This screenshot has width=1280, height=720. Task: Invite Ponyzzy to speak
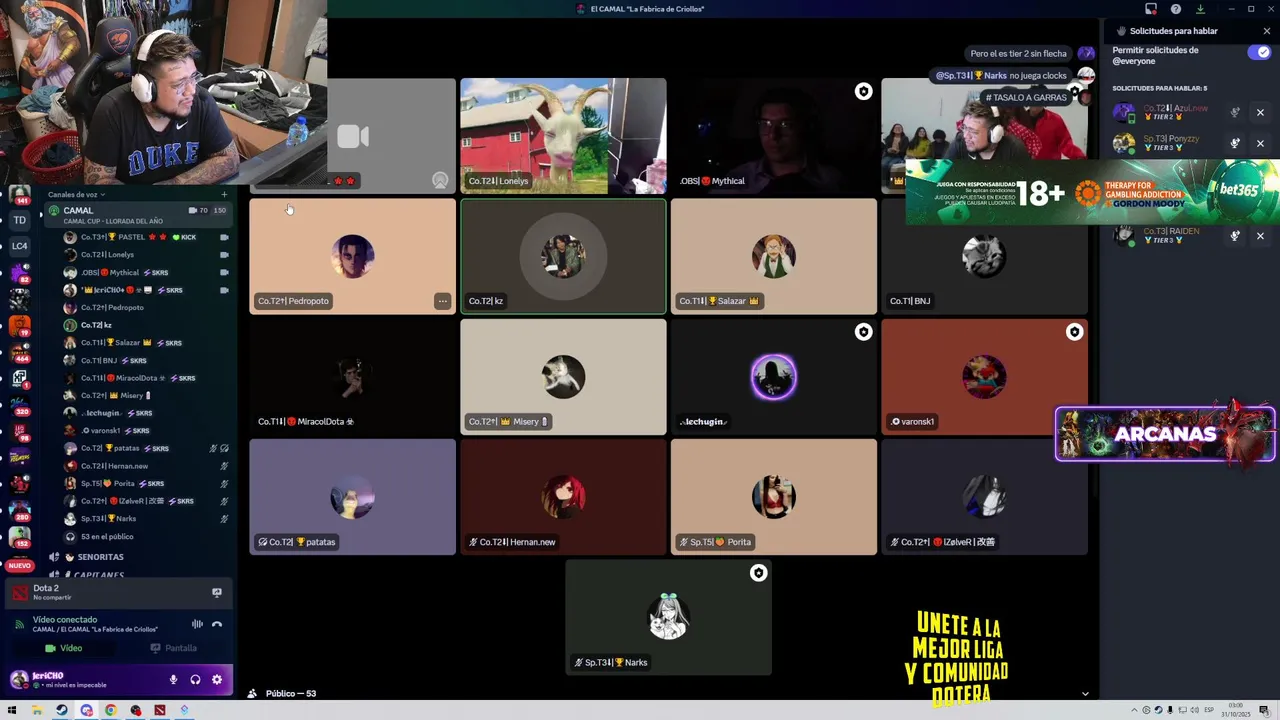[1235, 144]
